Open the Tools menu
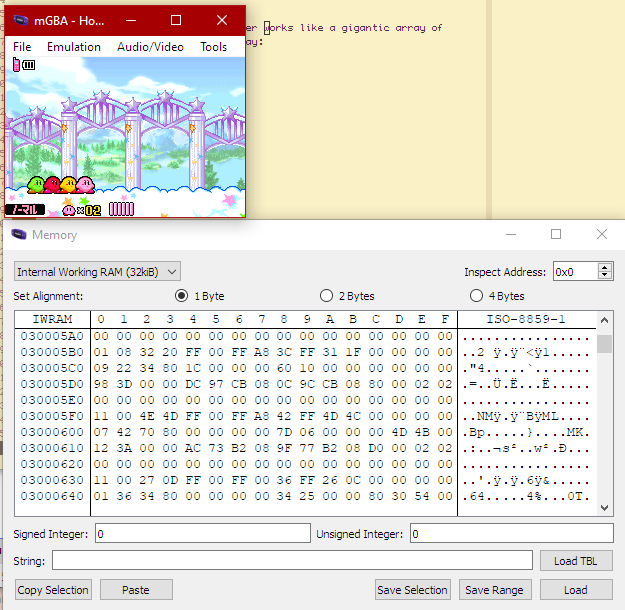Image resolution: width=625 pixels, height=610 pixels. 213,47
